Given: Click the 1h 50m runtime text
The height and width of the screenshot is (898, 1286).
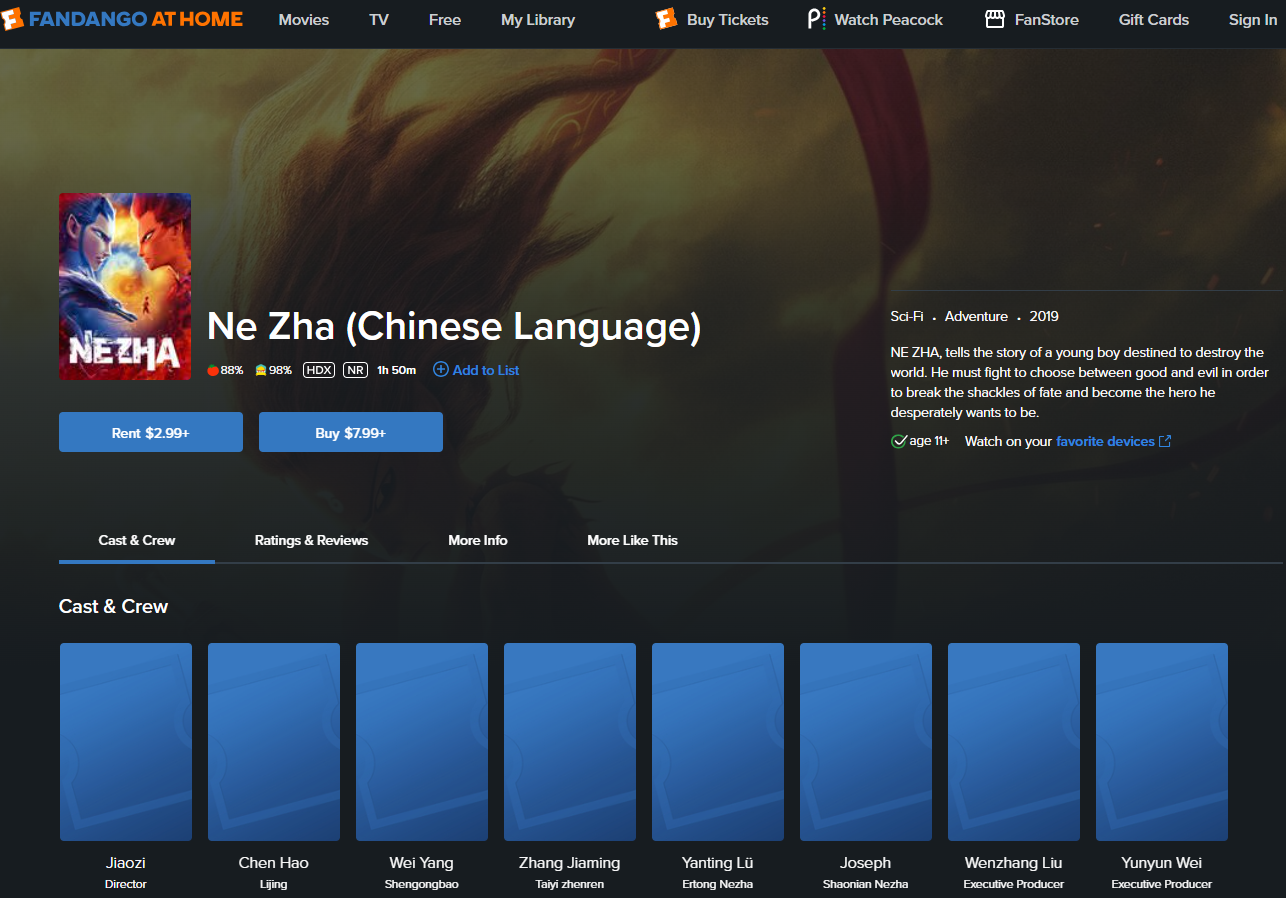Looking at the screenshot, I should point(396,370).
